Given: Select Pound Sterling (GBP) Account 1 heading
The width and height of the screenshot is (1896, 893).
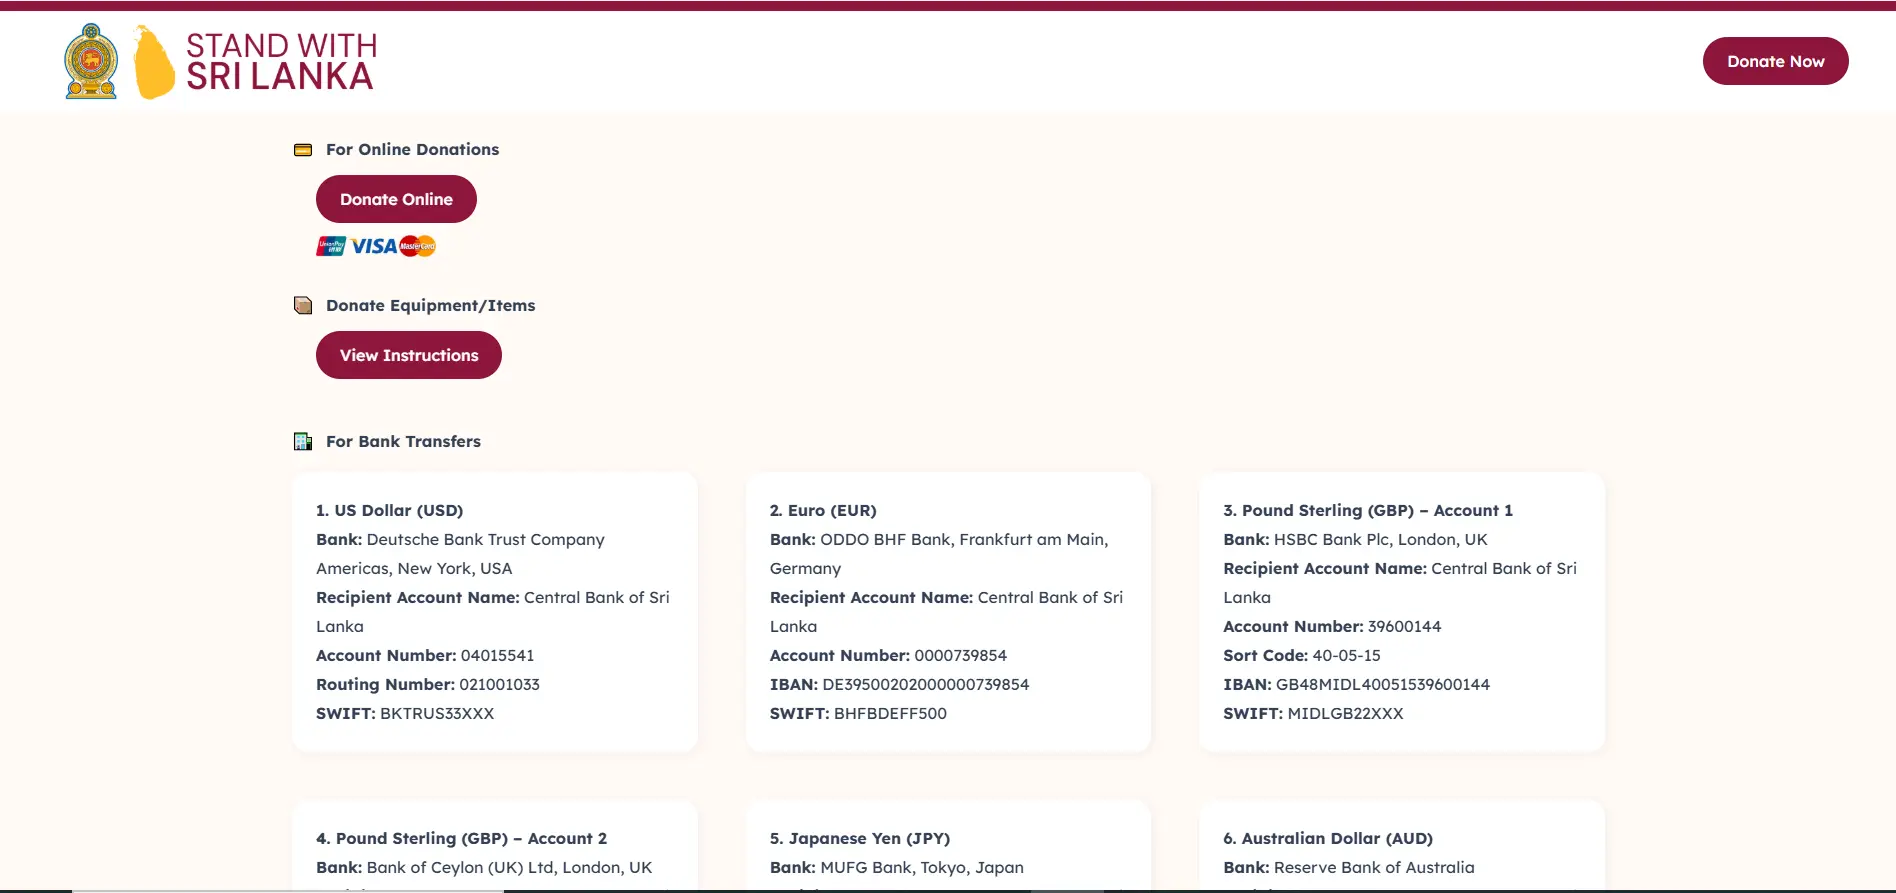Looking at the screenshot, I should pos(1367,510).
